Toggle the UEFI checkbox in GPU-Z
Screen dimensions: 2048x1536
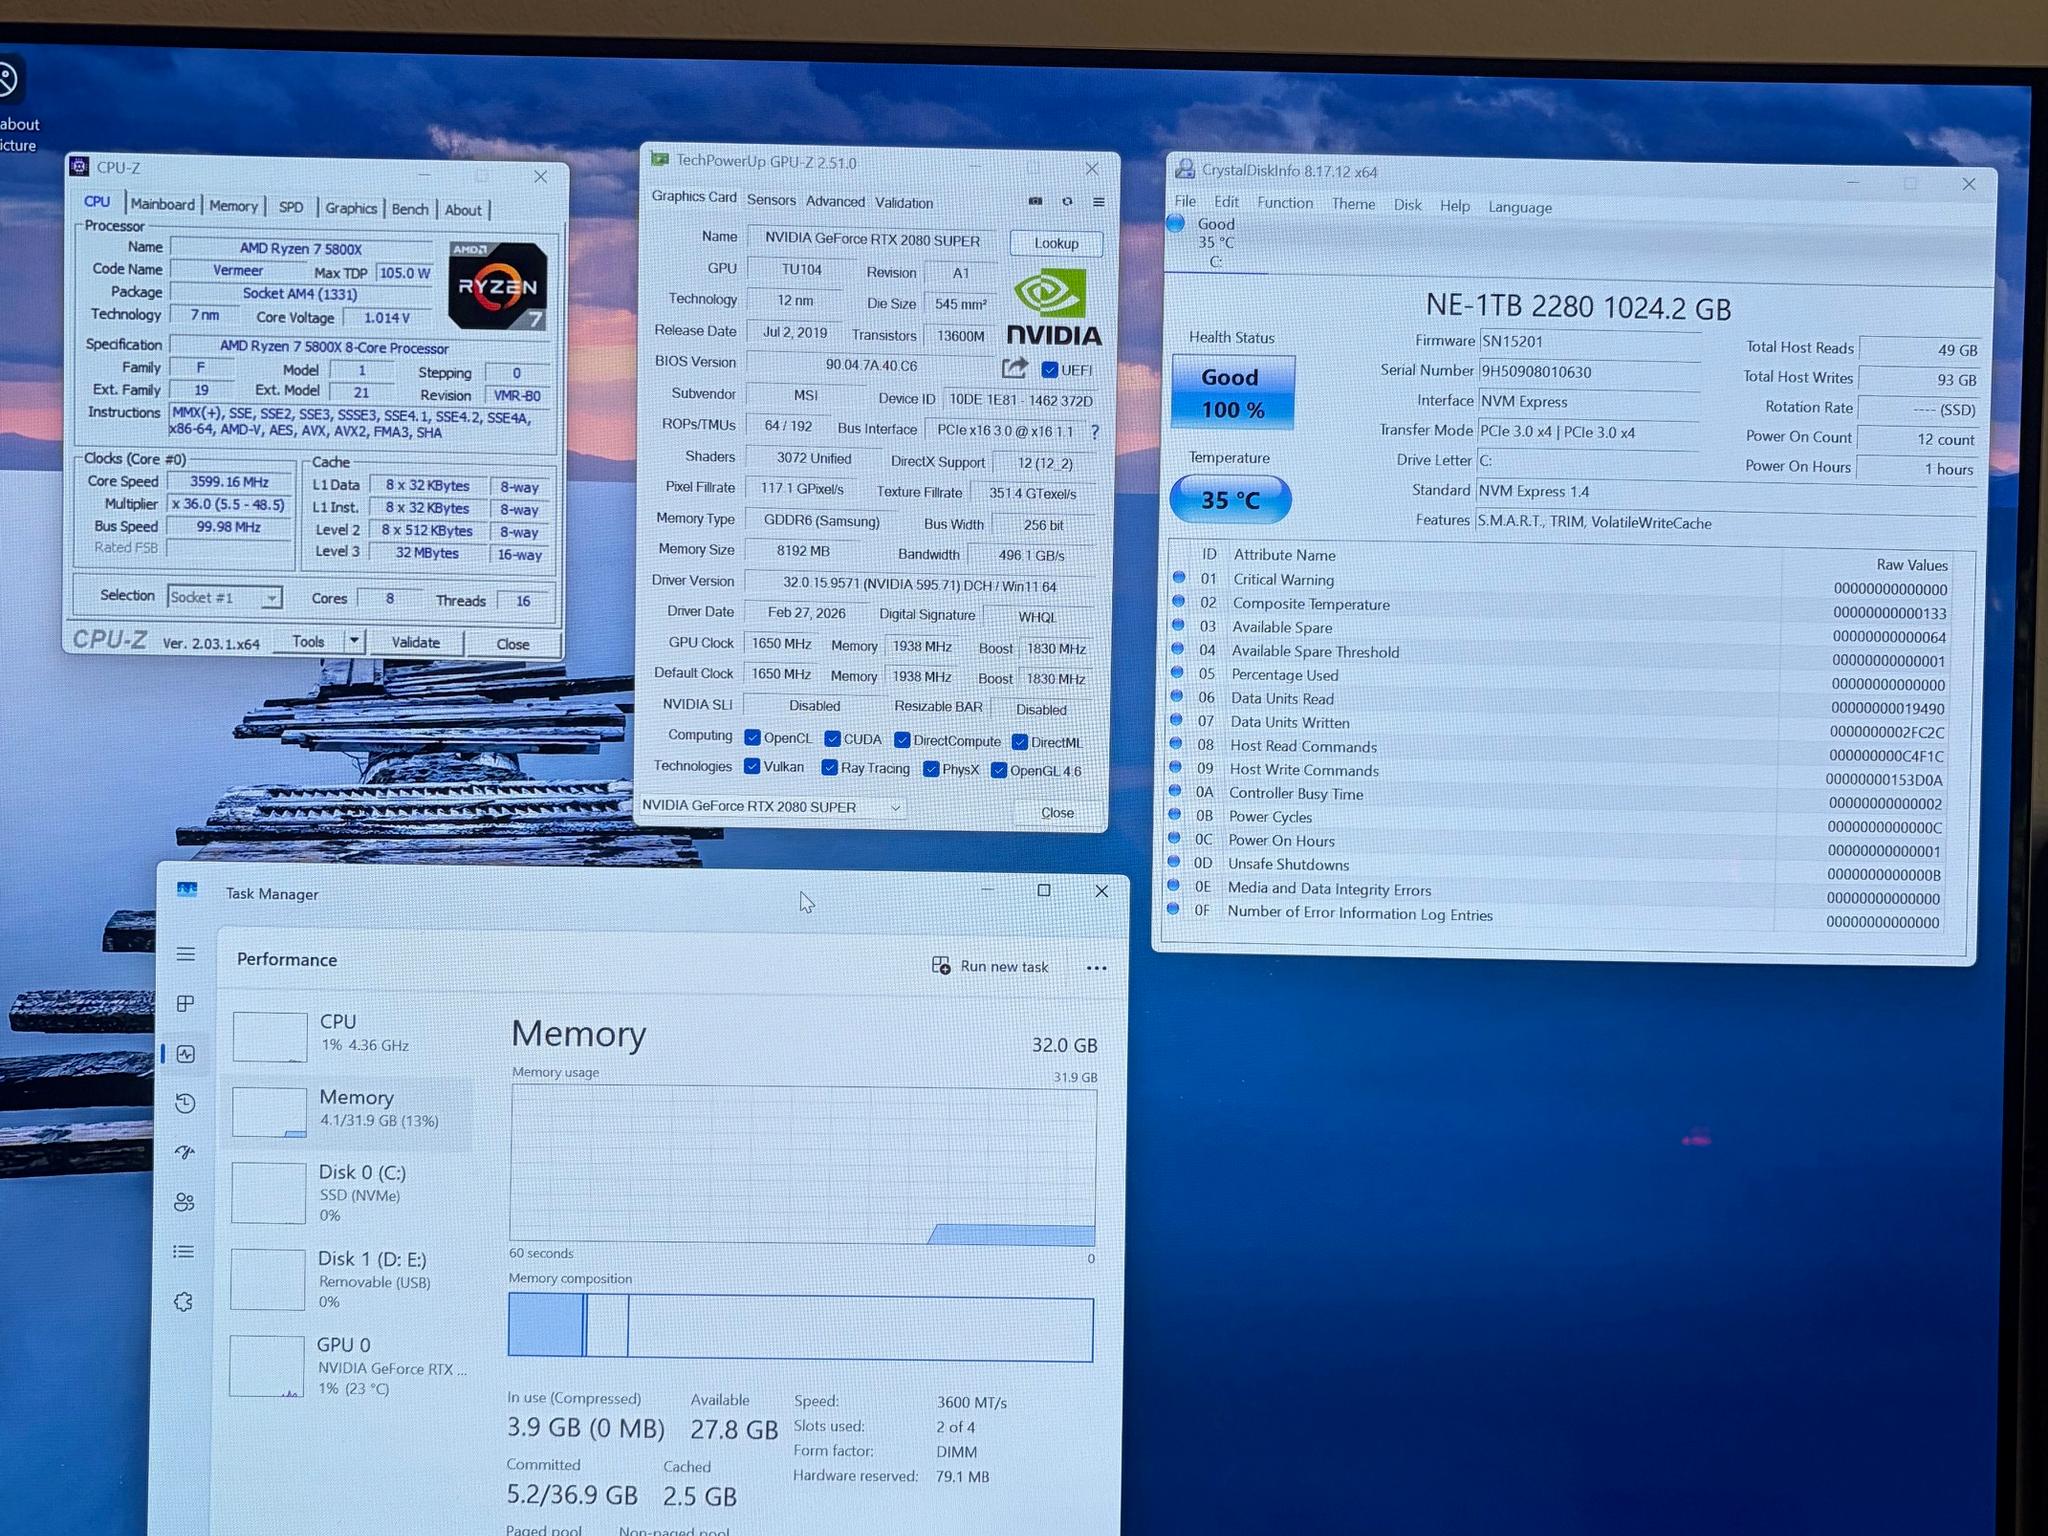[1050, 369]
